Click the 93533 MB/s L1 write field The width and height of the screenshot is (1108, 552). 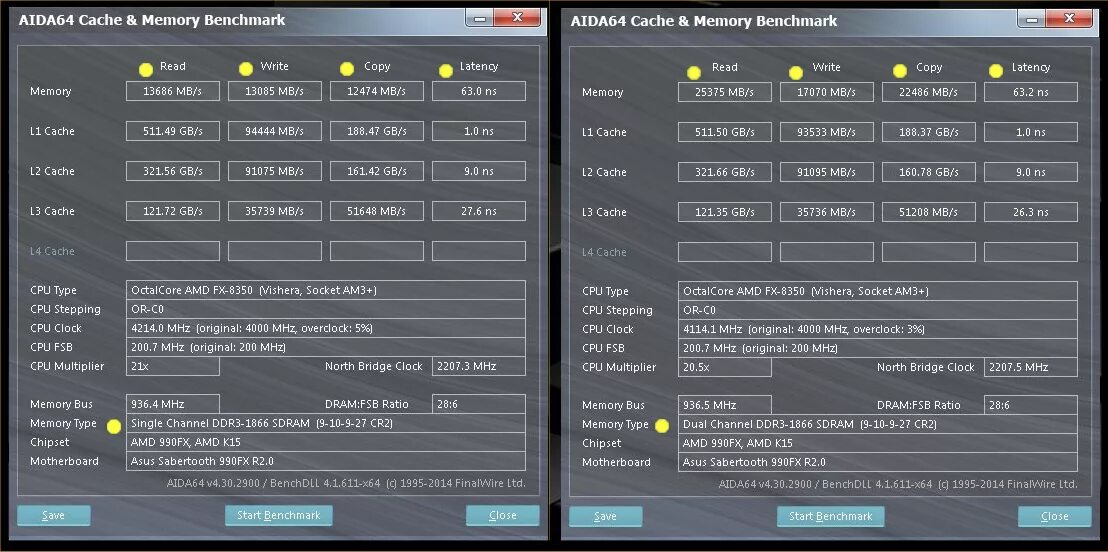pyautogui.click(x=827, y=131)
